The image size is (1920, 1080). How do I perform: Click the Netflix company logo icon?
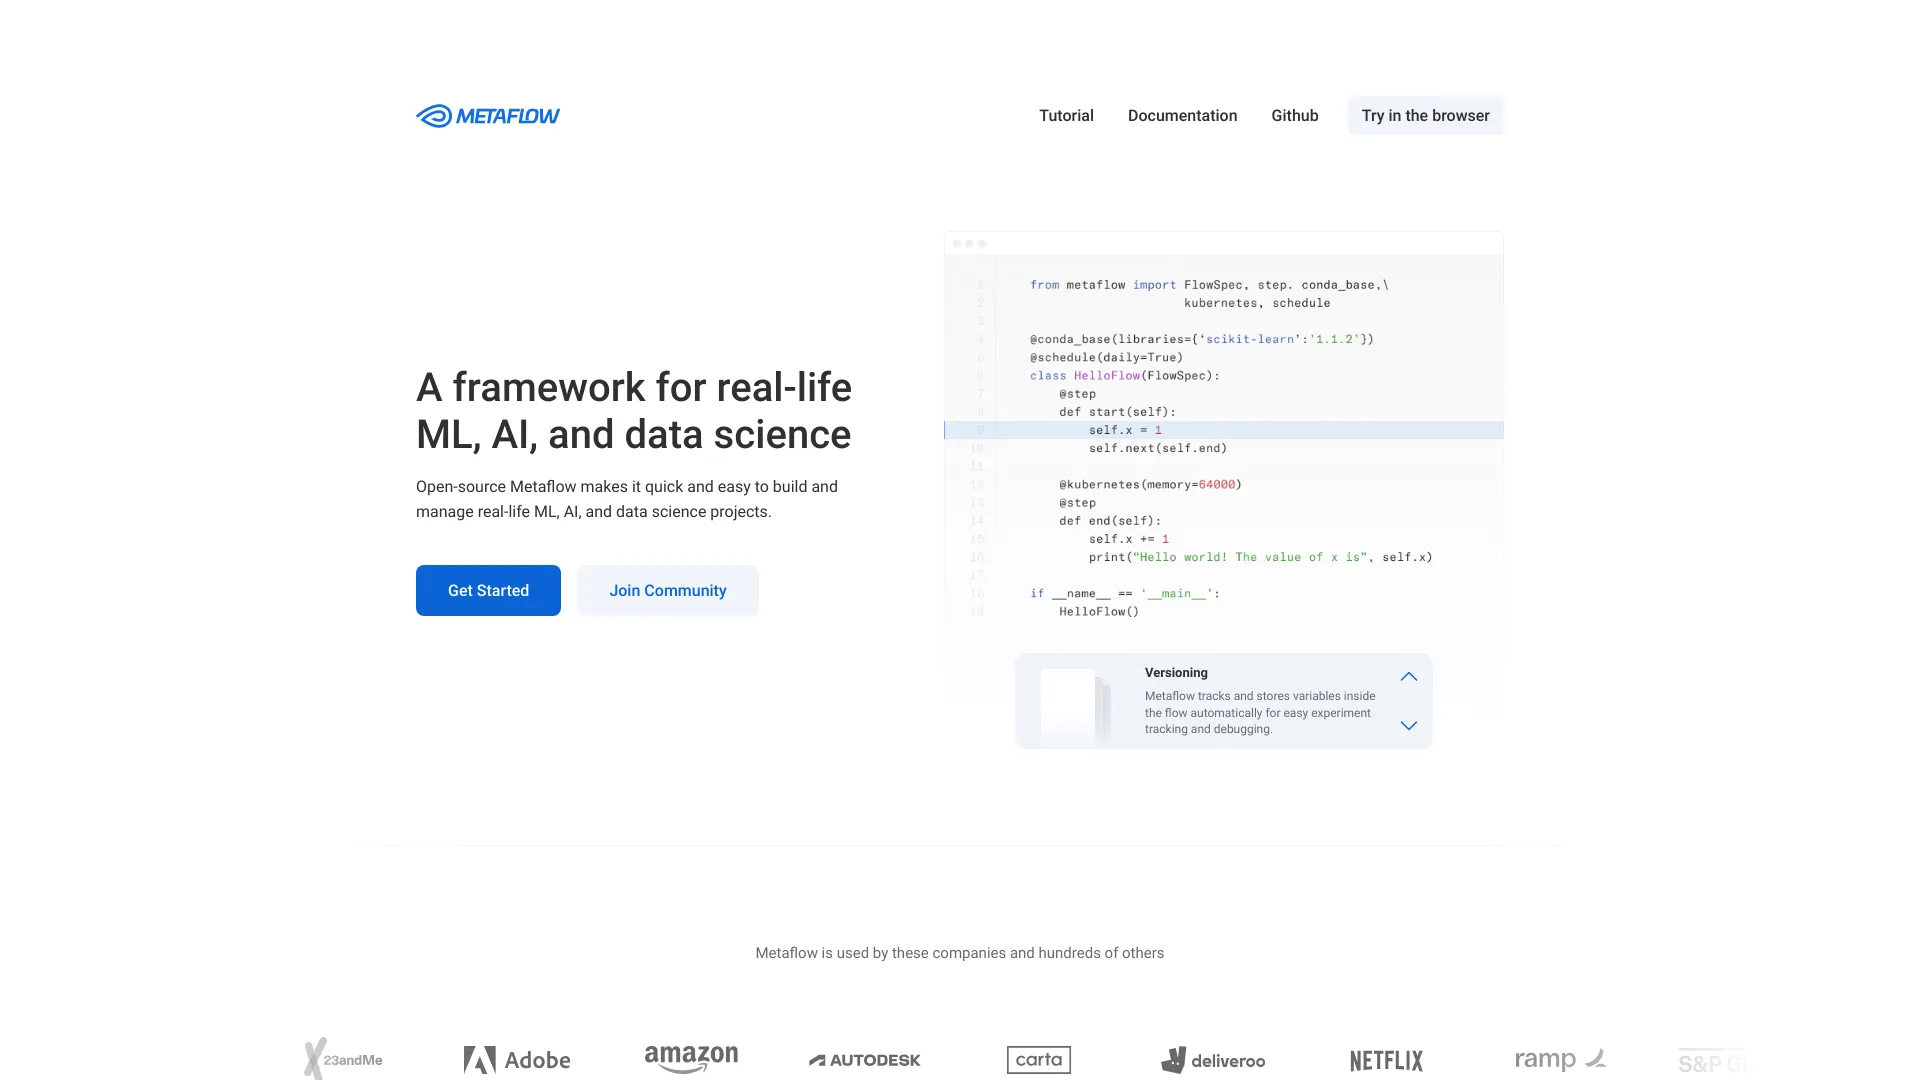click(1386, 1059)
